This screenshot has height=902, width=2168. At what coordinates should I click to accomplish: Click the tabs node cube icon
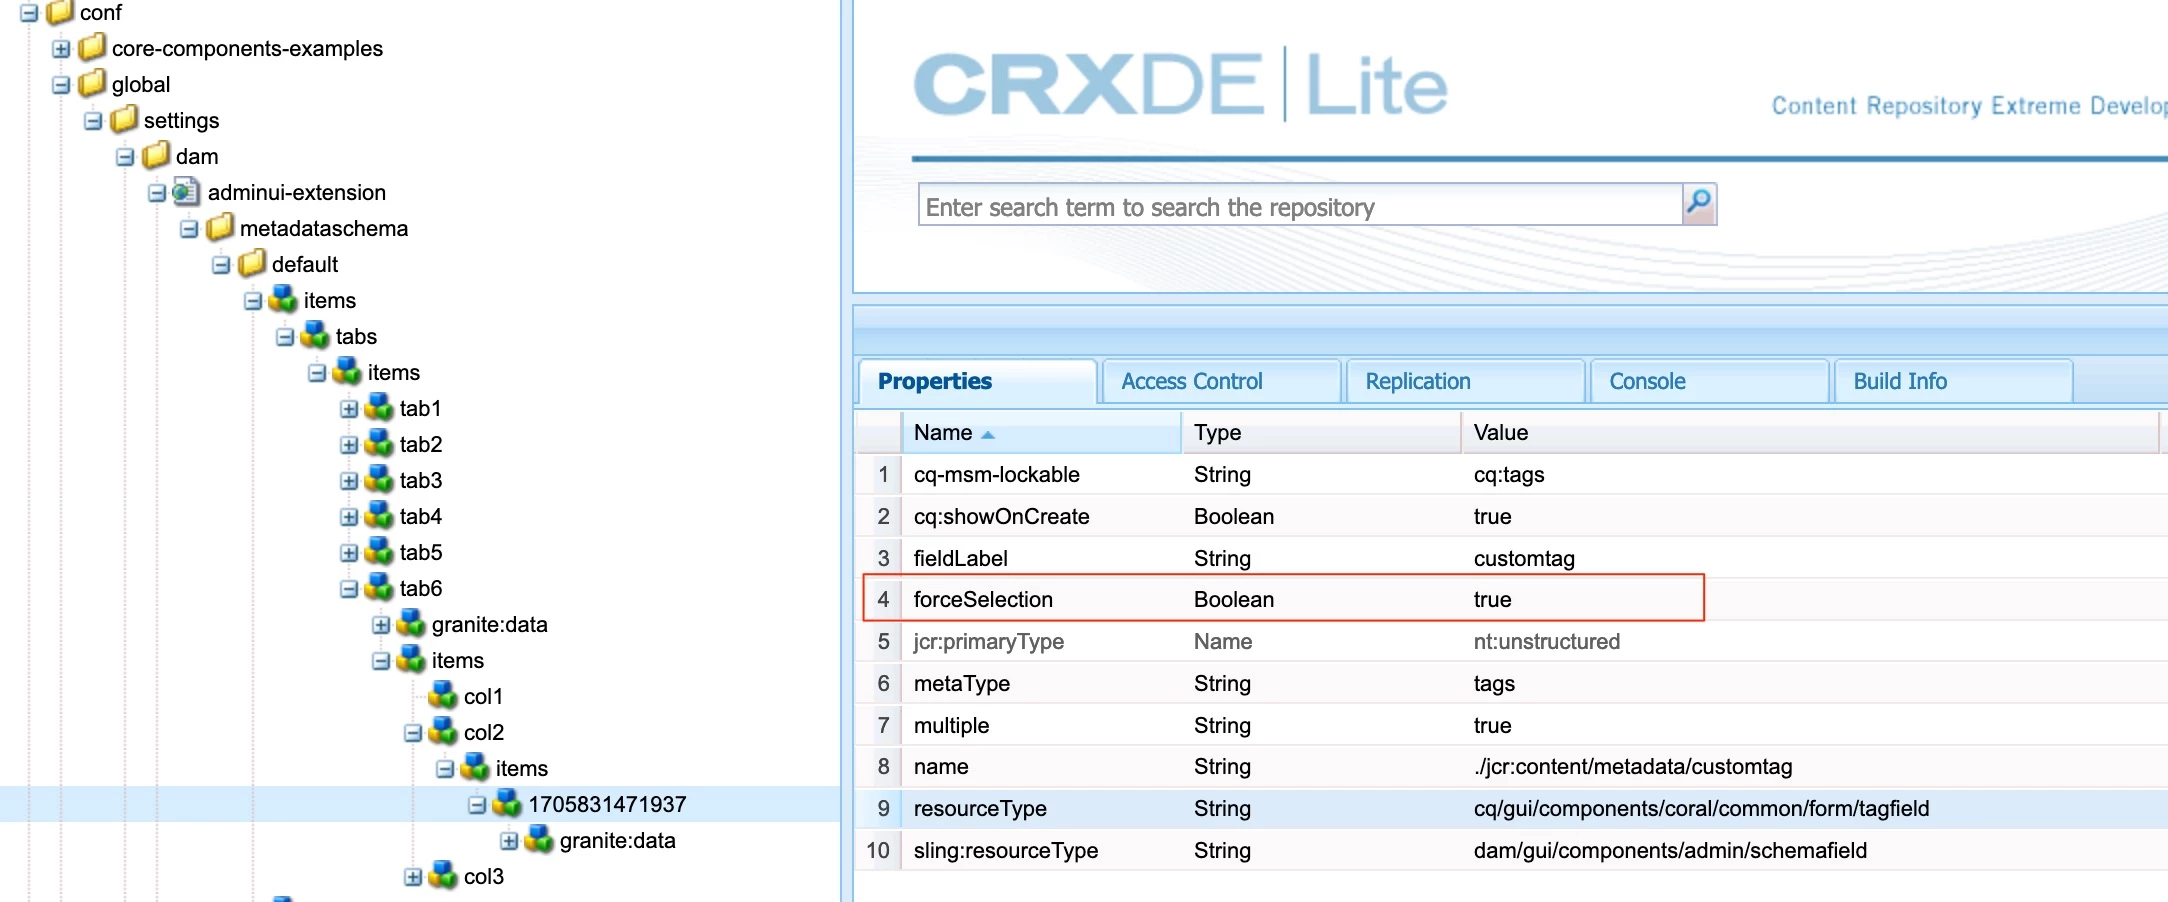point(315,336)
